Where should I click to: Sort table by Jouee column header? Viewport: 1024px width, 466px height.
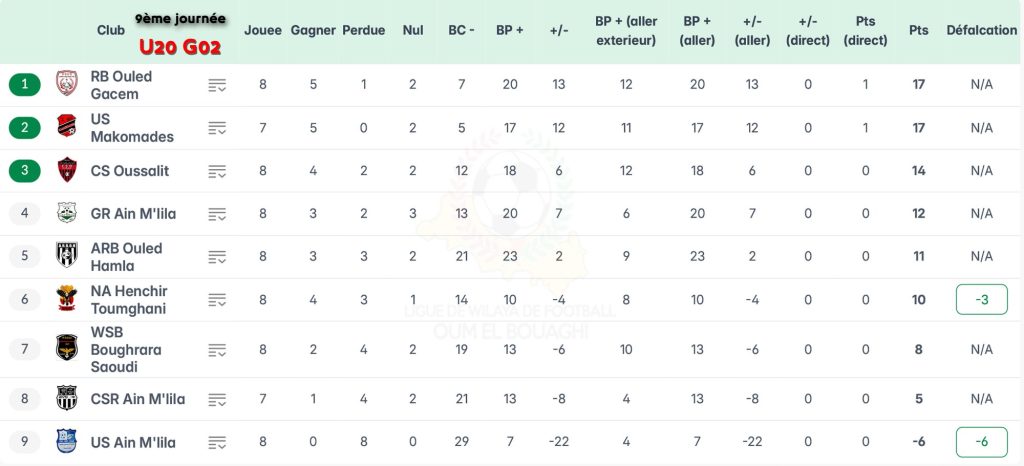click(x=263, y=30)
